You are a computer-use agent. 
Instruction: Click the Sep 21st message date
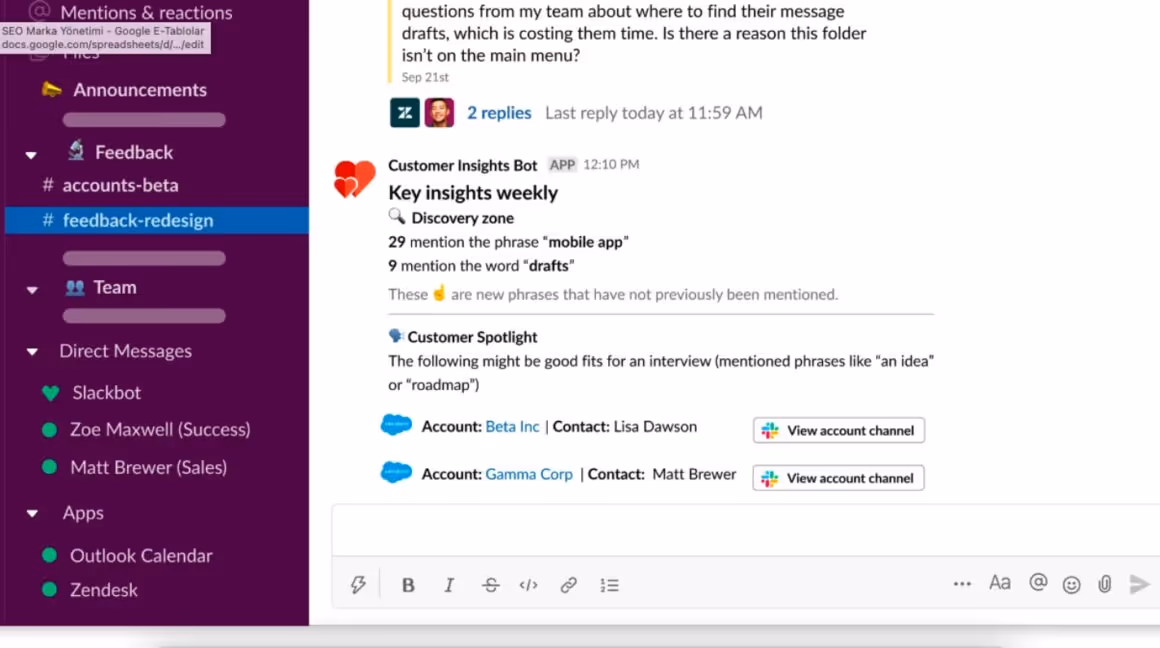coord(425,77)
